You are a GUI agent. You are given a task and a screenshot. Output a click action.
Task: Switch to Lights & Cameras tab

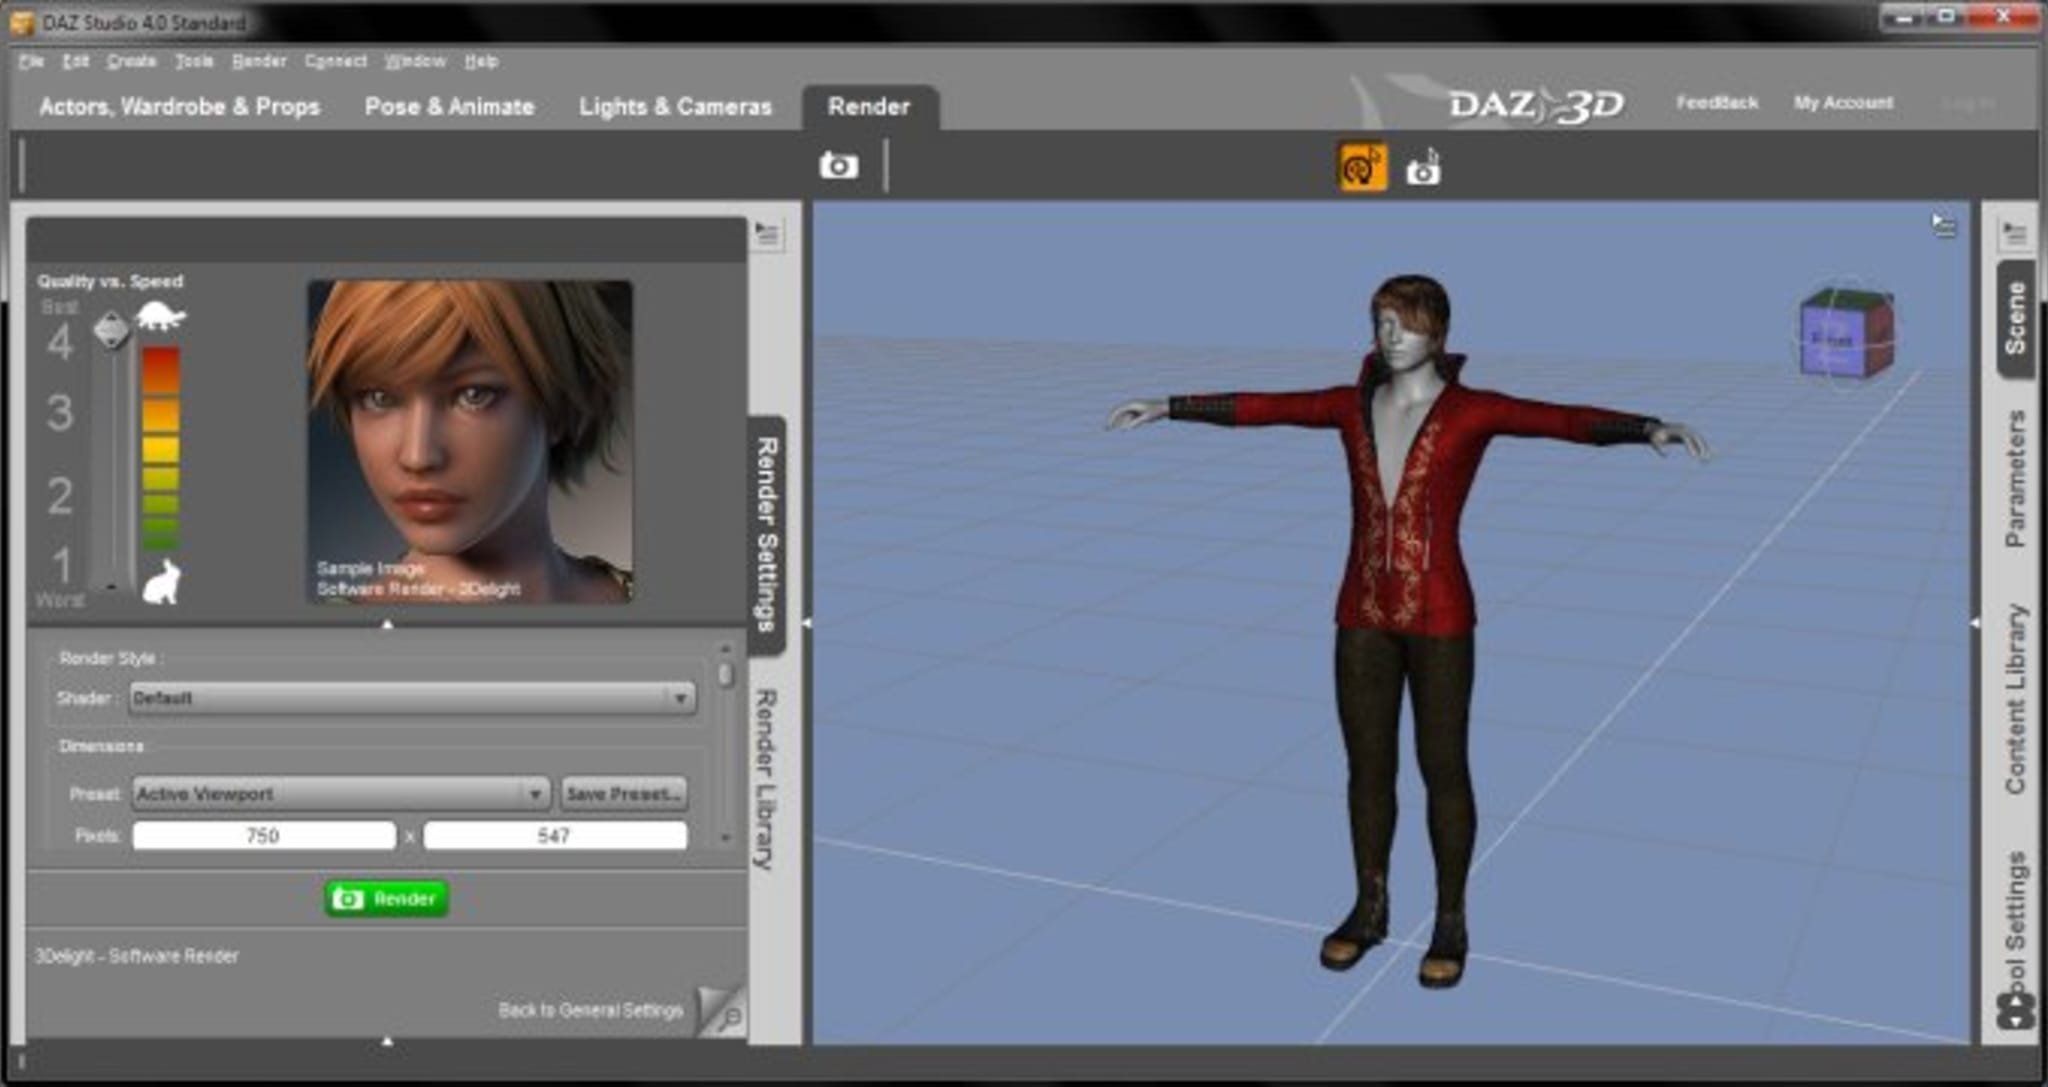click(676, 106)
